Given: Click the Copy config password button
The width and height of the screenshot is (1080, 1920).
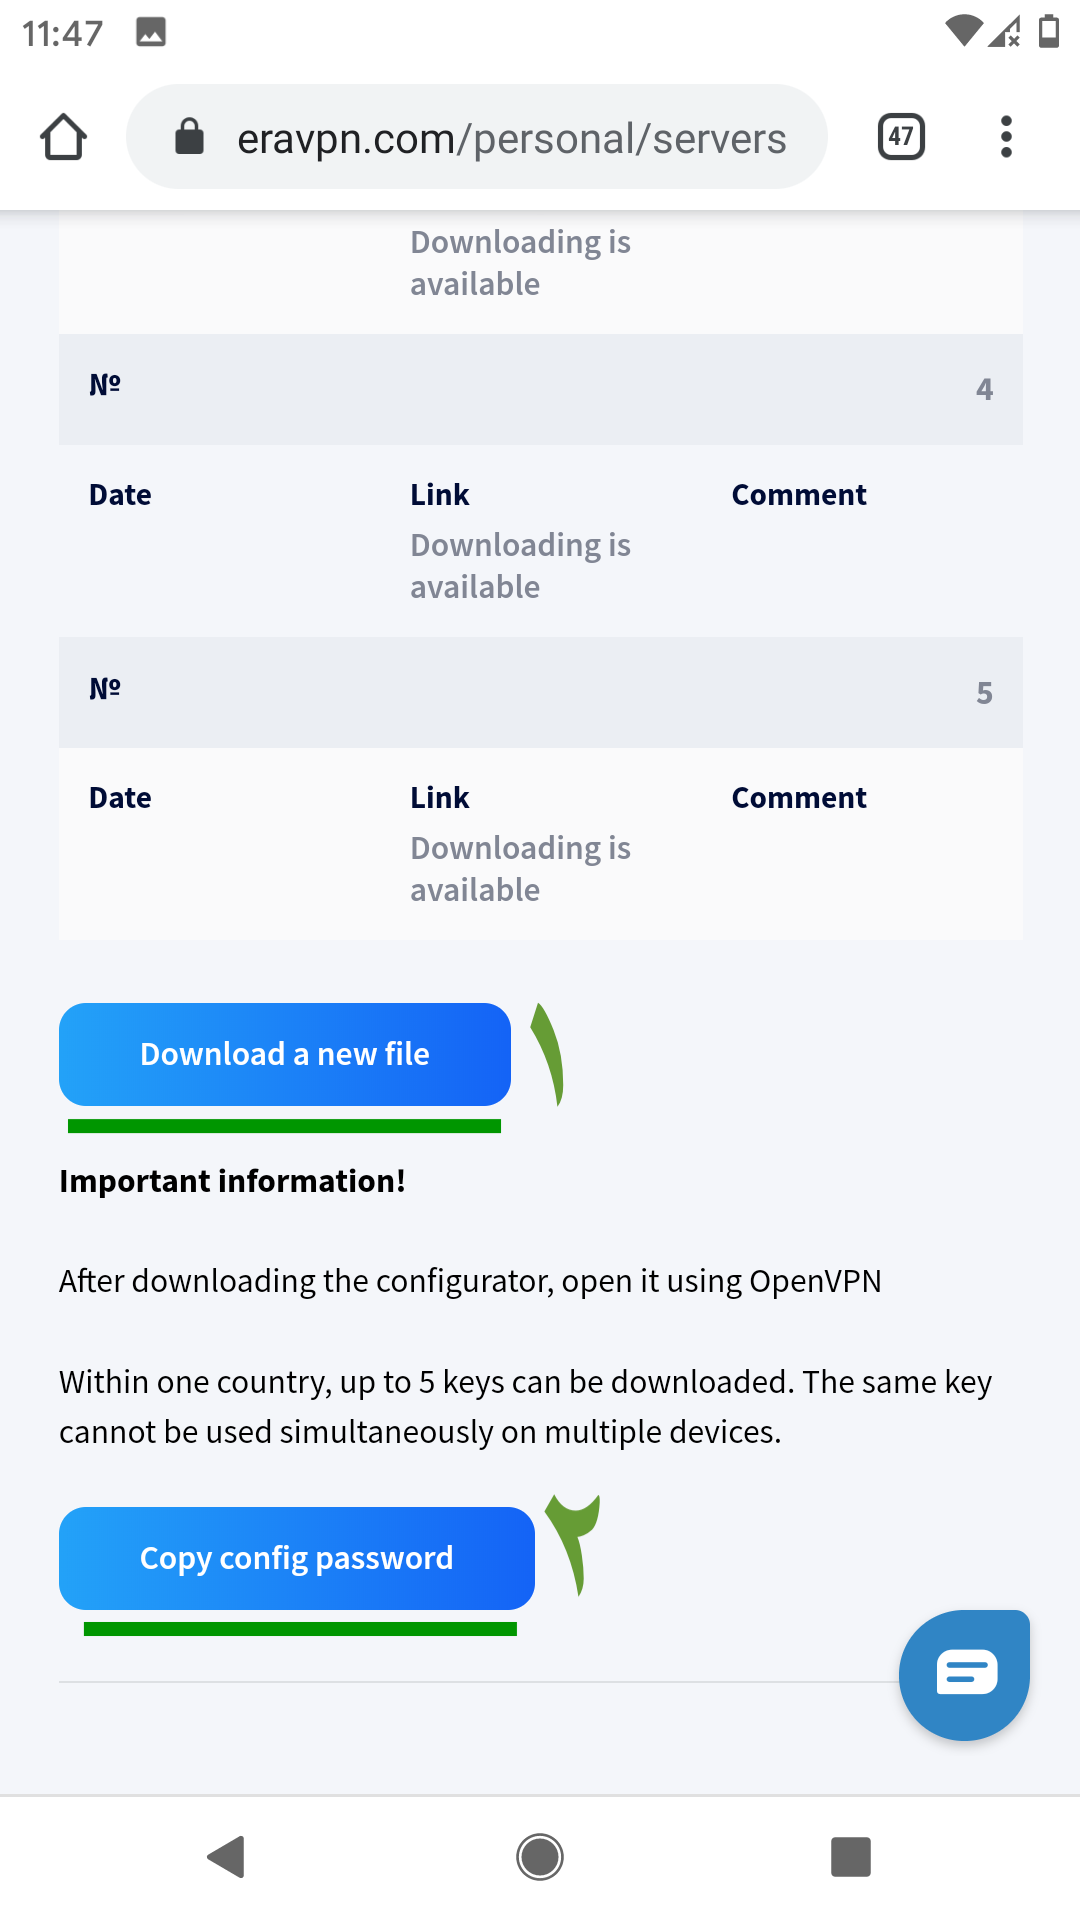Looking at the screenshot, I should [x=296, y=1558].
